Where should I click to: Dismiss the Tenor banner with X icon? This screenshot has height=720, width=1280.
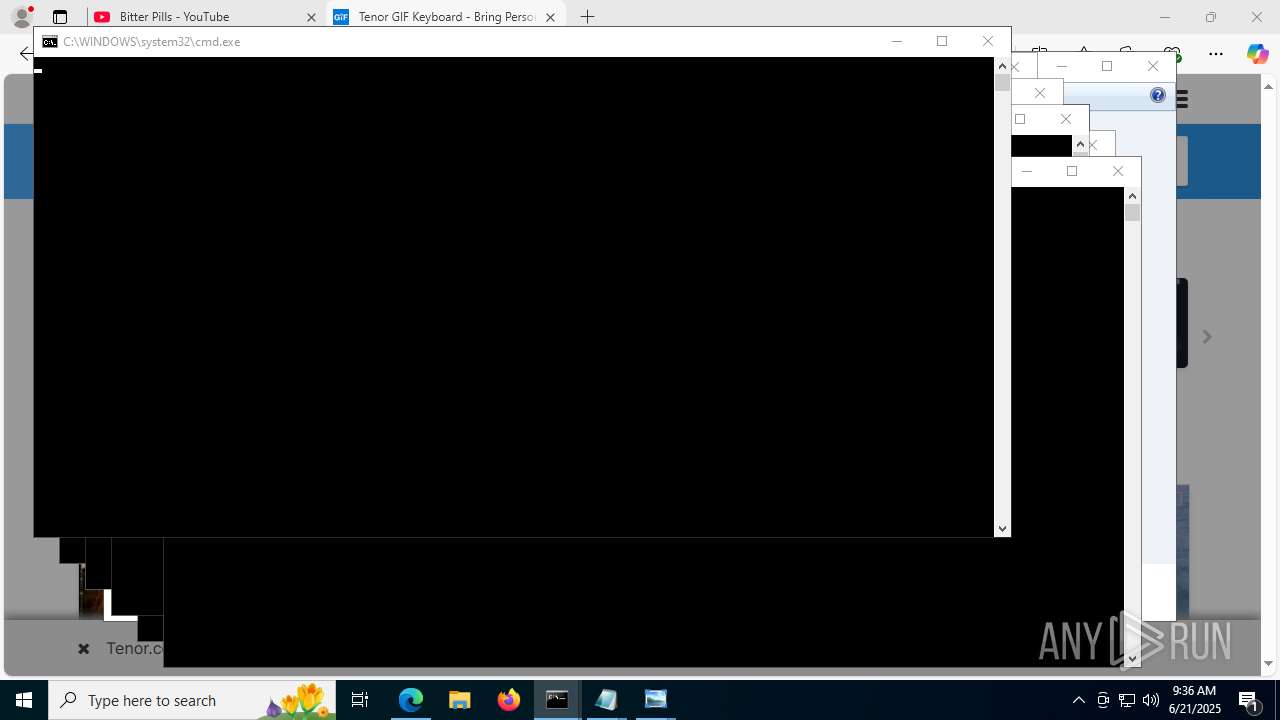click(84, 649)
